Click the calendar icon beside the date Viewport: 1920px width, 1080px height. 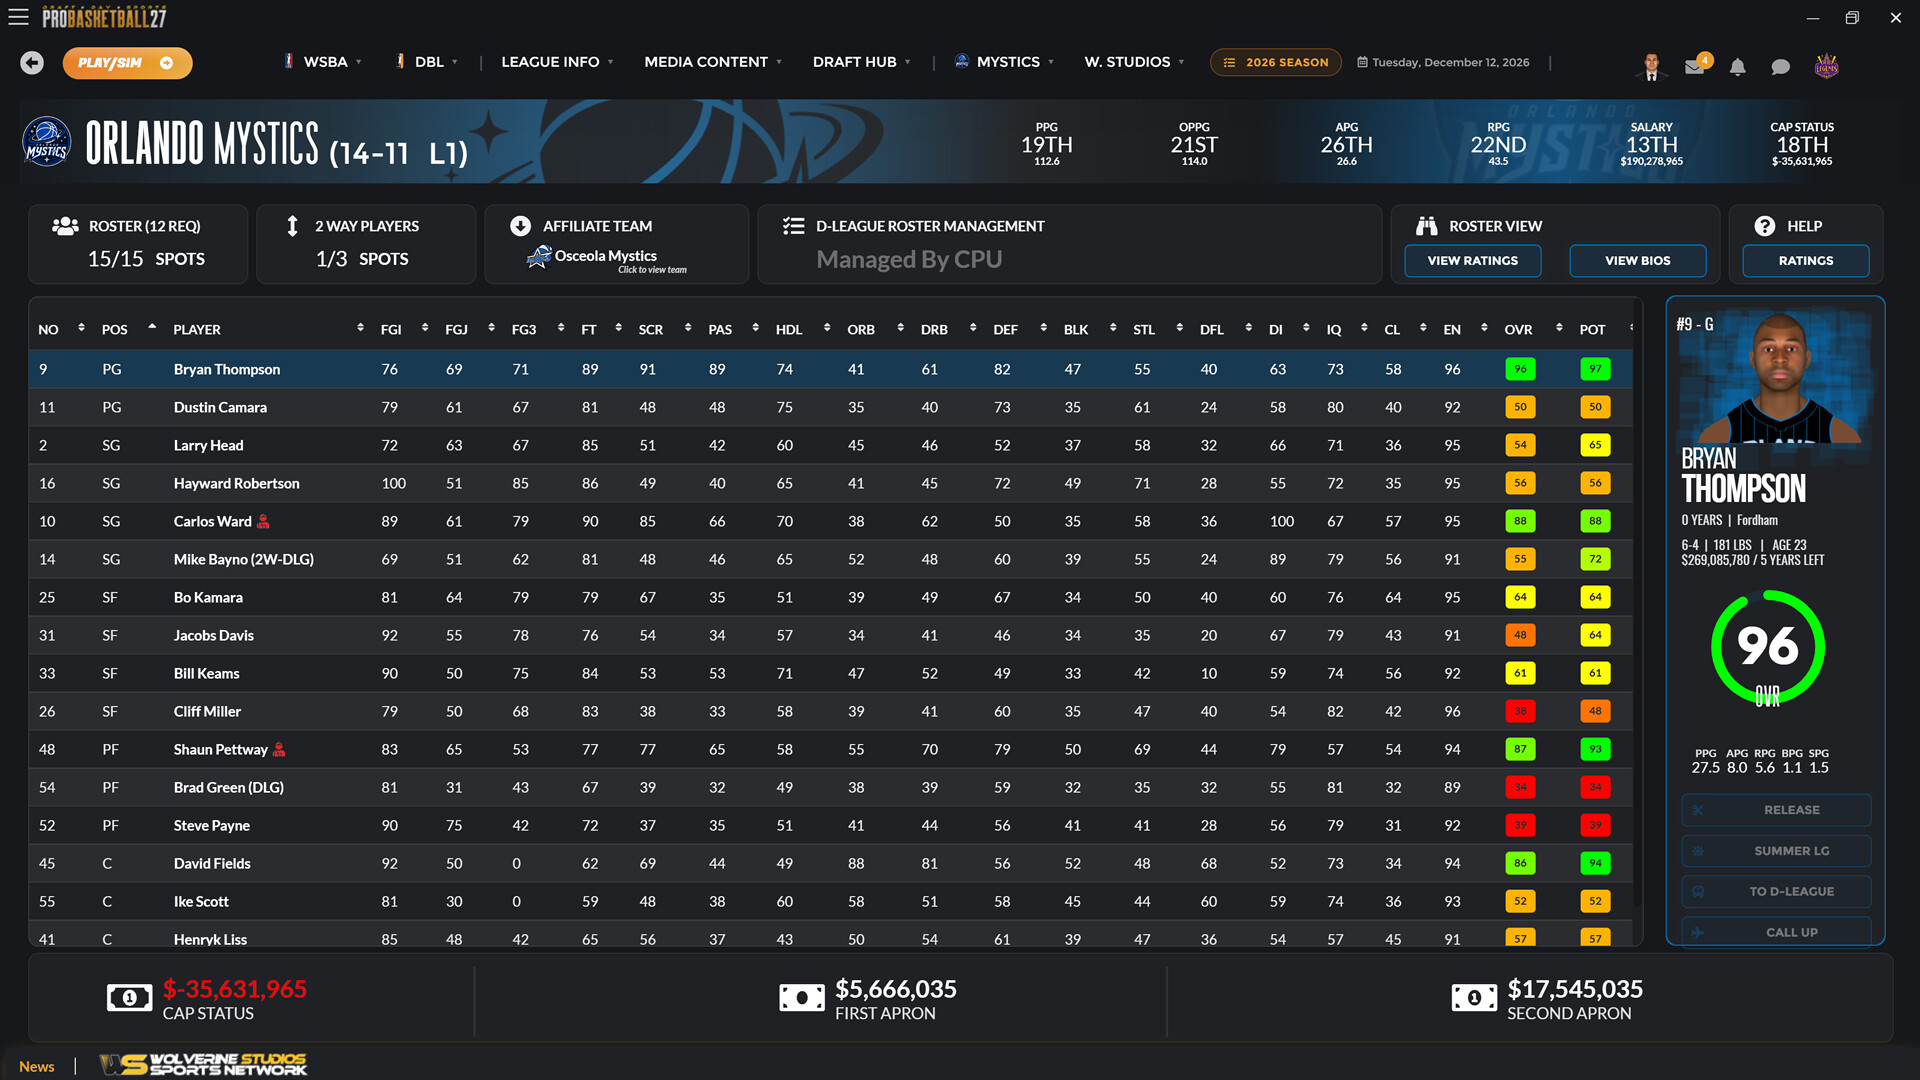point(1362,62)
